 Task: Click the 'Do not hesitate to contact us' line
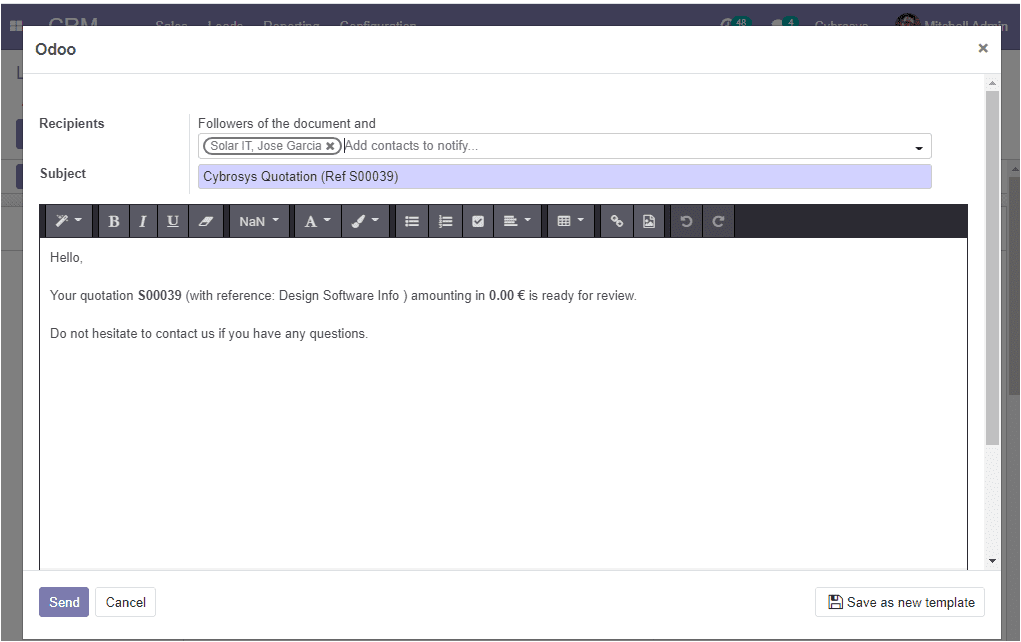click(209, 333)
